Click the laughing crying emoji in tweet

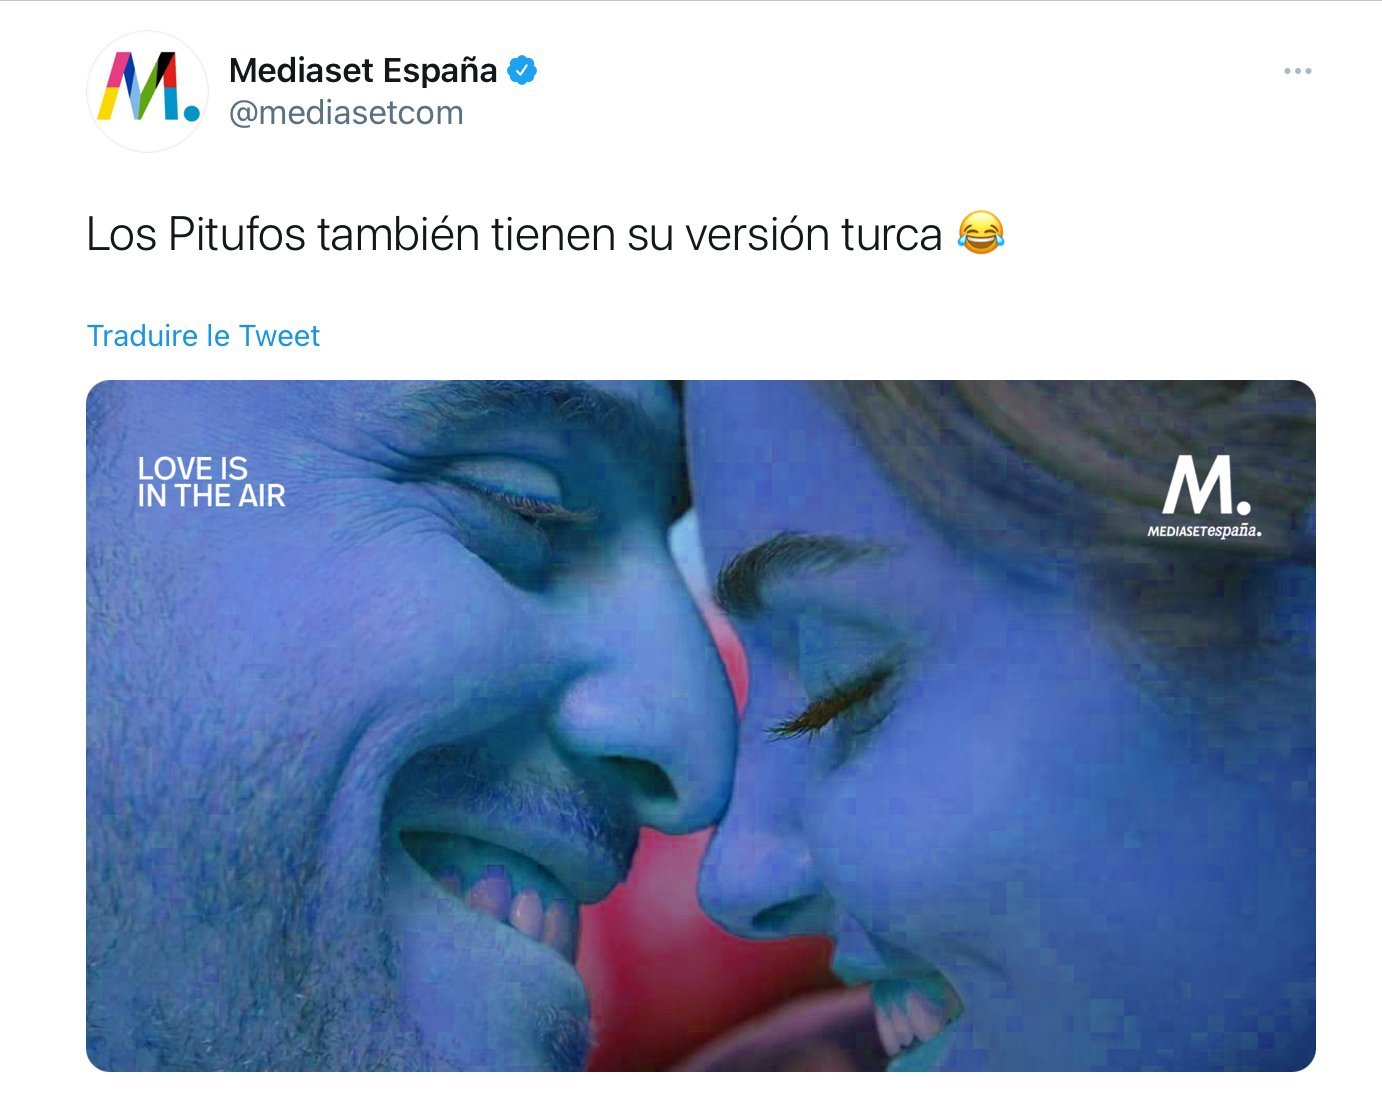981,234
